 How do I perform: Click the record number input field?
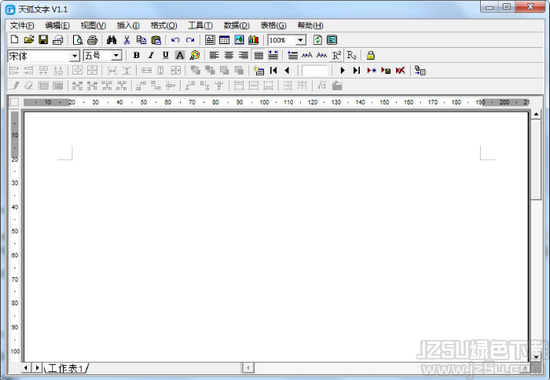pyautogui.click(x=315, y=71)
